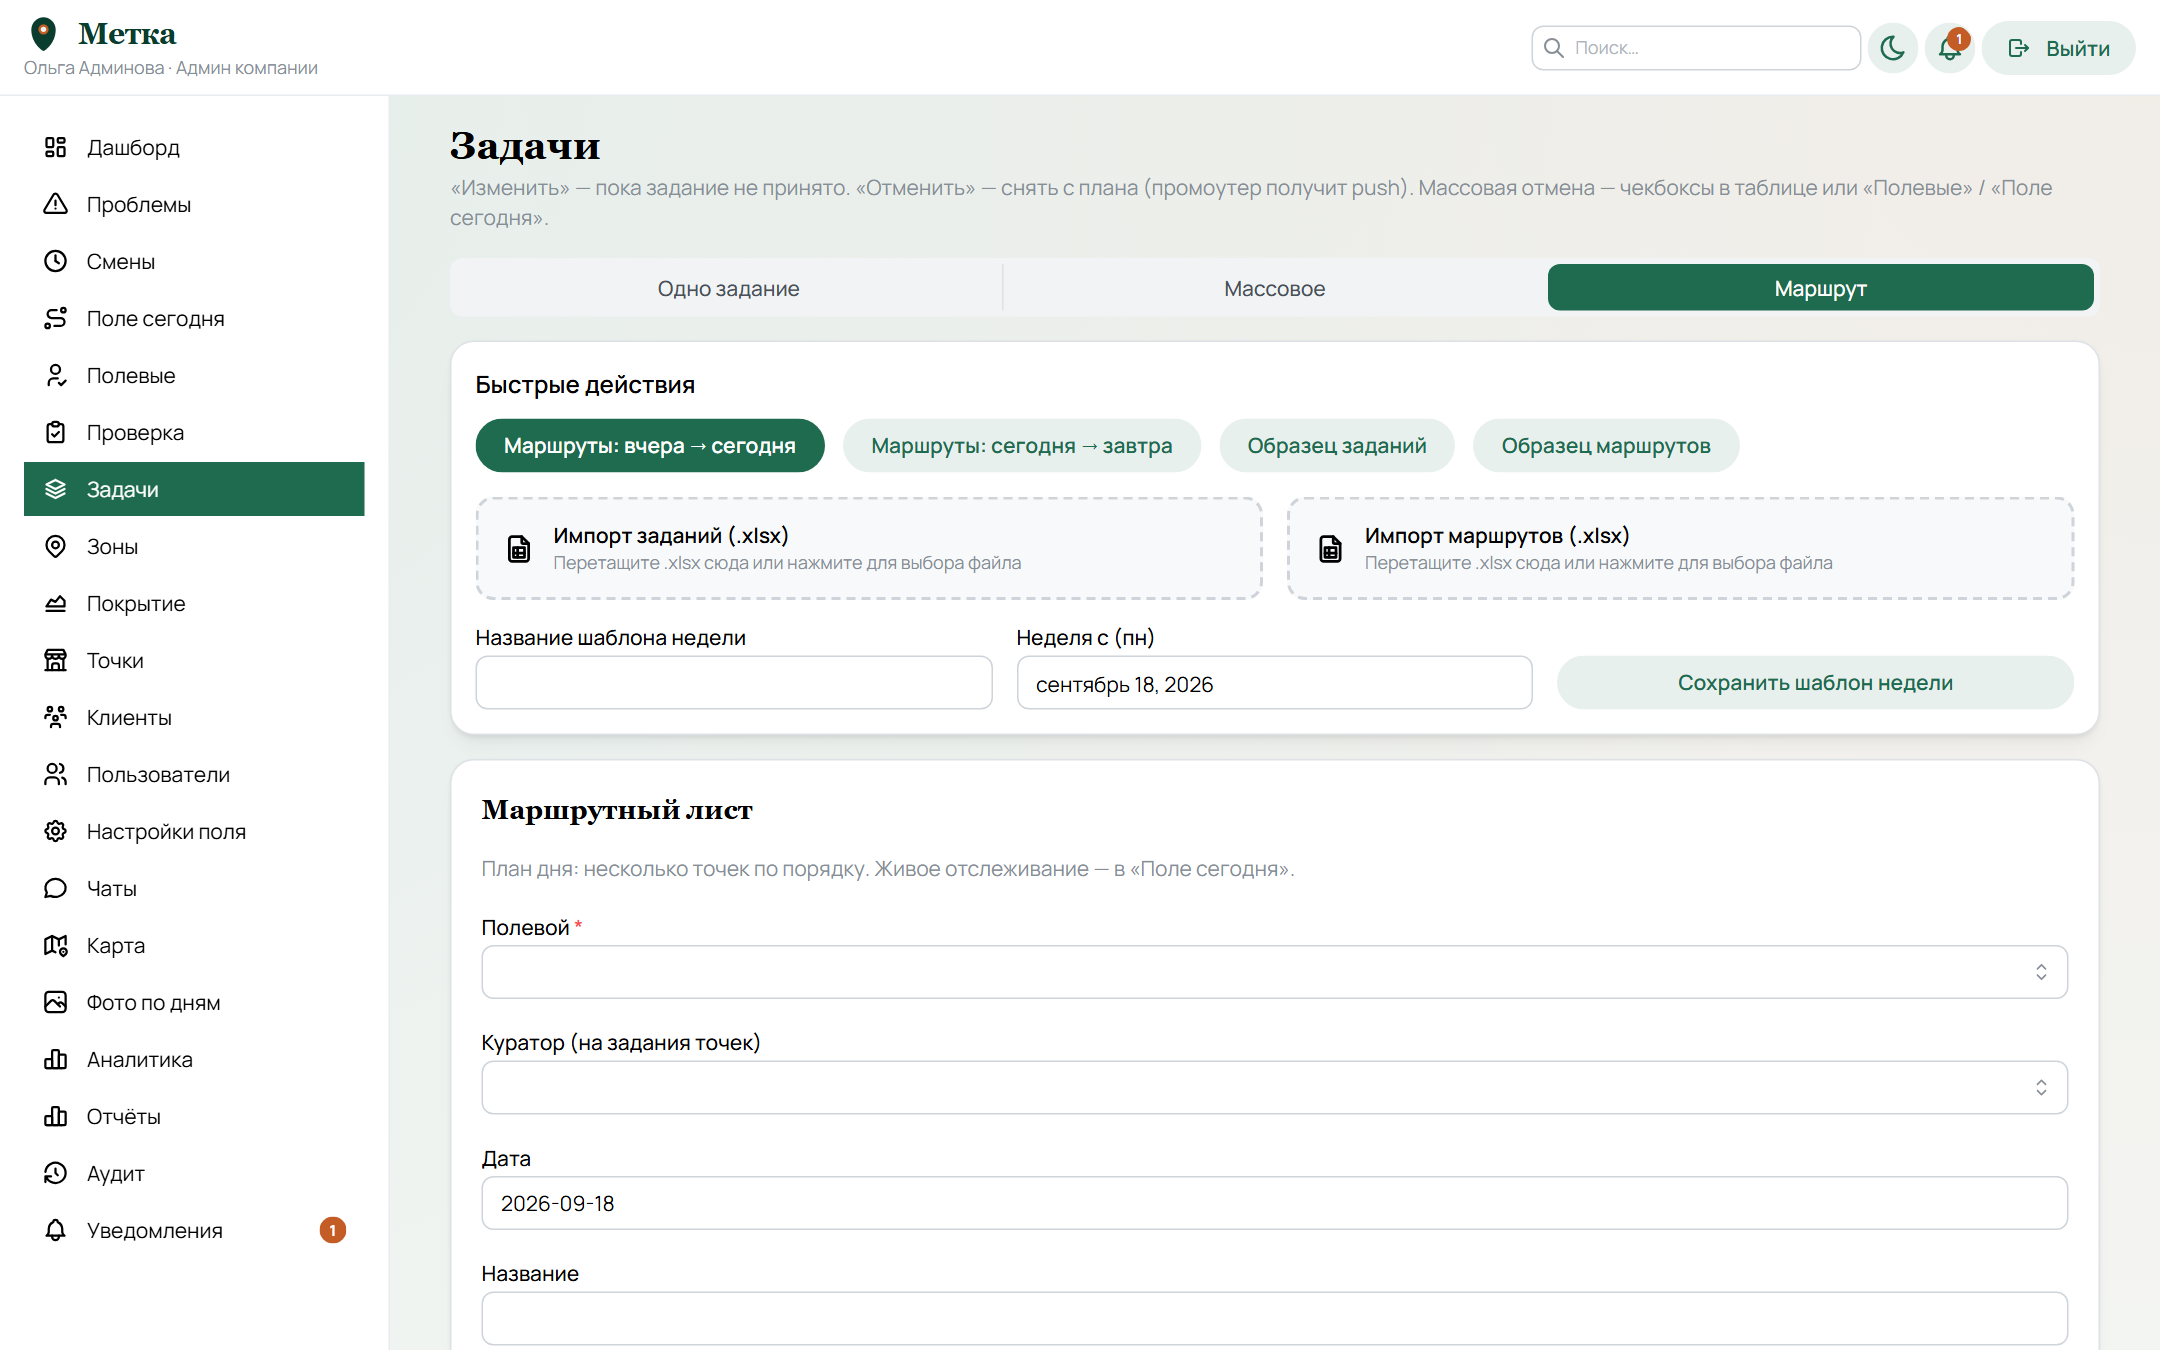2160x1350 pixels.
Task: Switch to the Массовое tab
Action: [1274, 288]
